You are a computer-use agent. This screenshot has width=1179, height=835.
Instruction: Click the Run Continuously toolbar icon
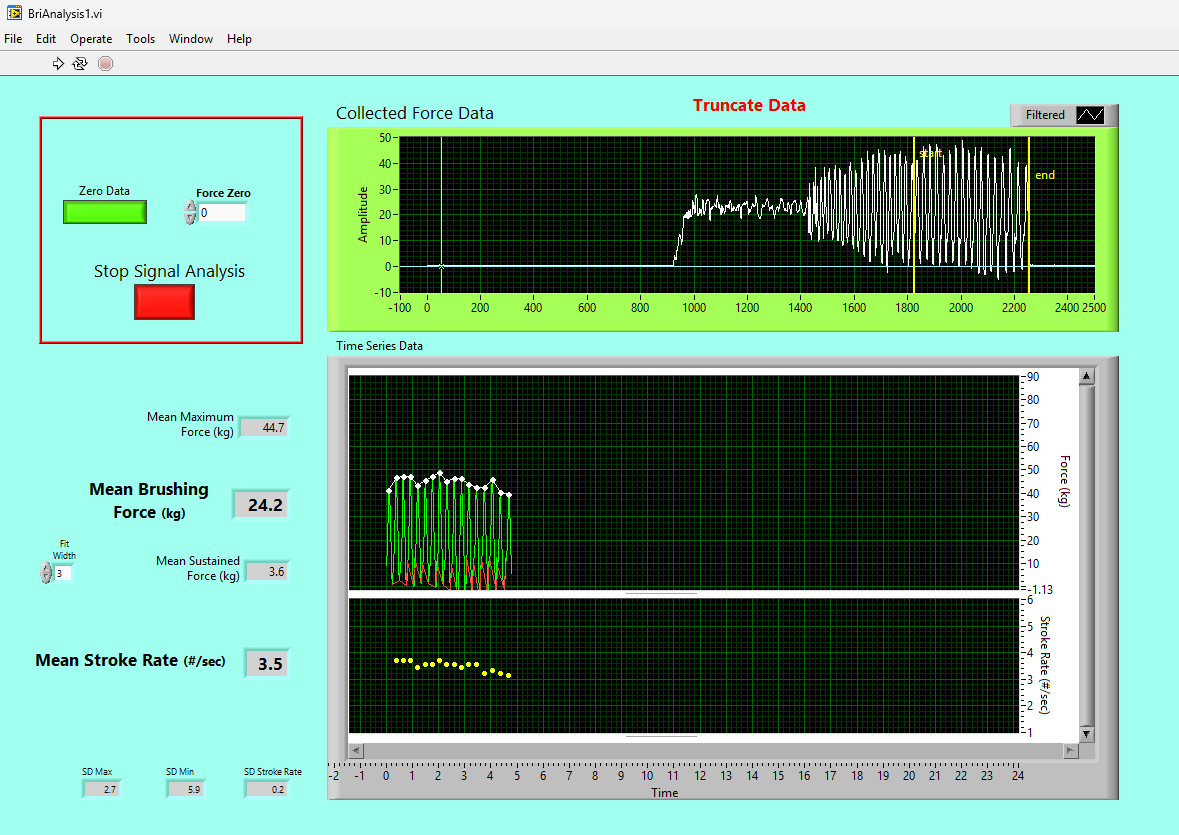[80, 64]
